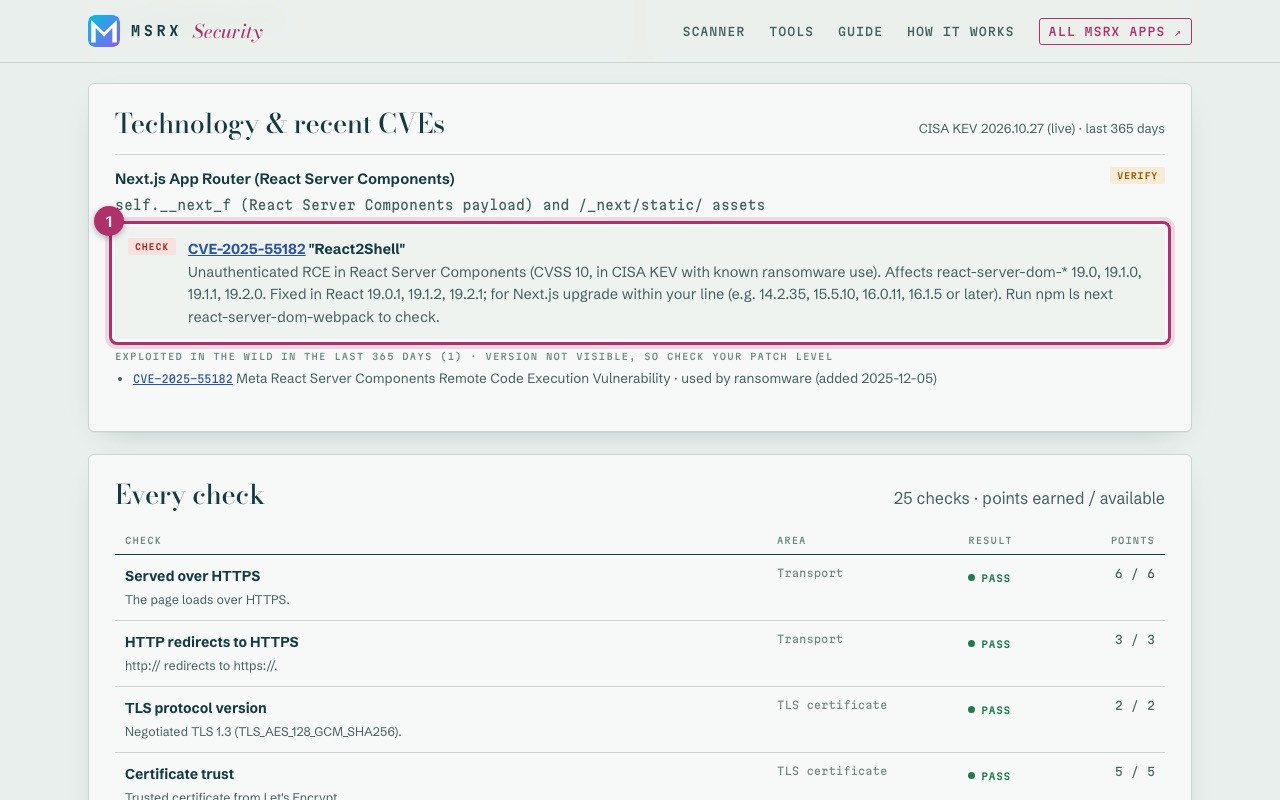Viewport: 1280px width, 800px height.
Task: Click the RESULT column header
Action: 990,541
